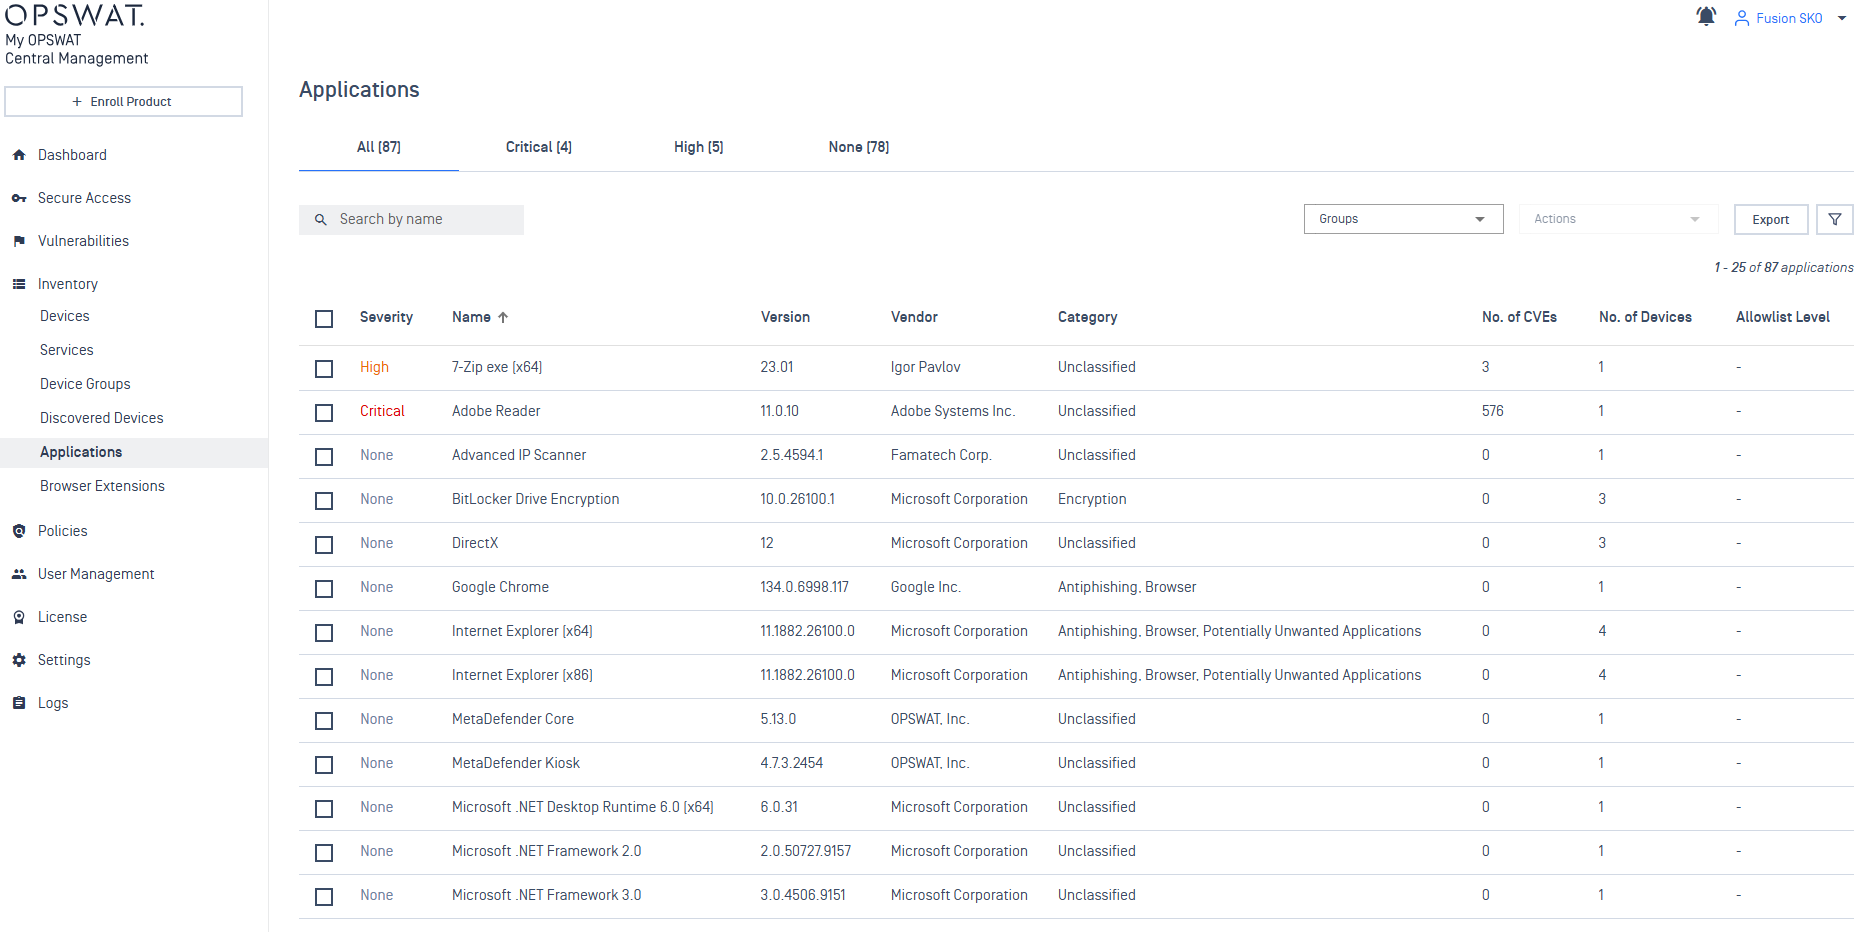Open Devices in the sidebar
This screenshot has width=1876, height=932.
tap(65, 316)
